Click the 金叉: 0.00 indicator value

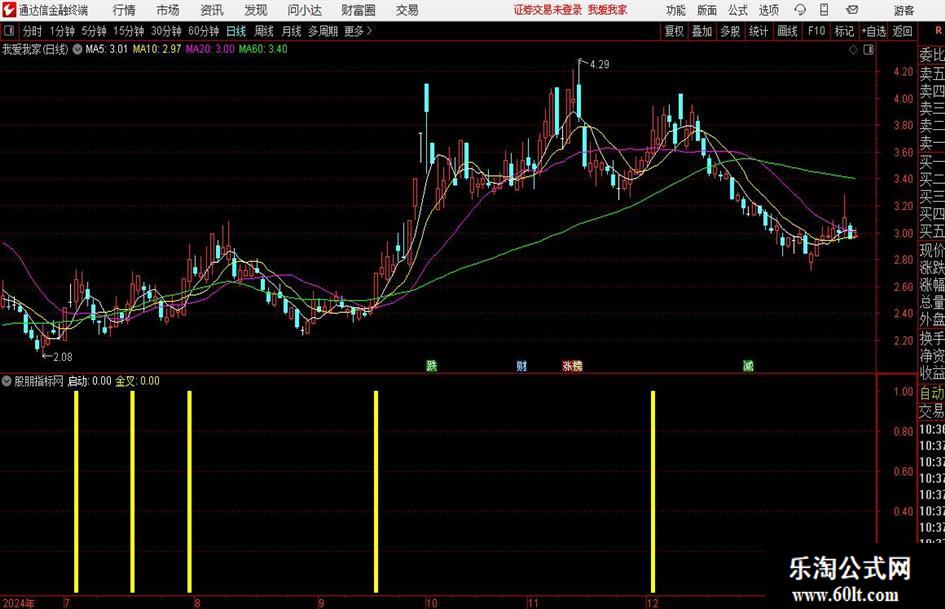pyautogui.click(x=137, y=381)
